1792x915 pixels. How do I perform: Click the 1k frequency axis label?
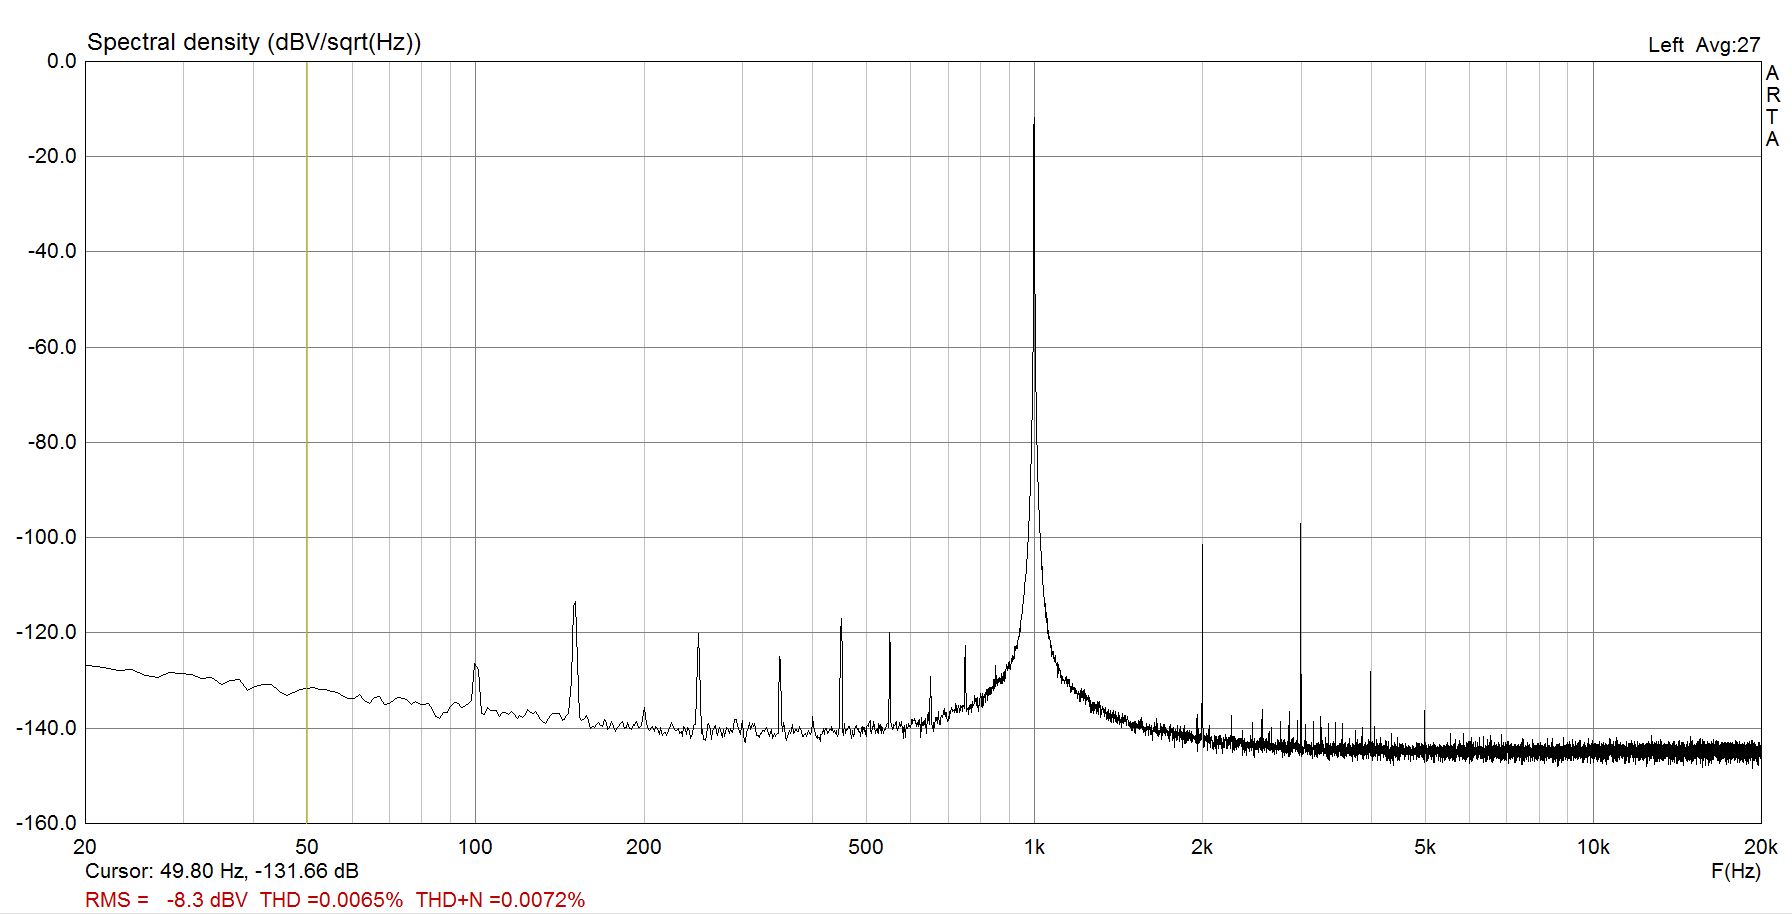point(1034,847)
